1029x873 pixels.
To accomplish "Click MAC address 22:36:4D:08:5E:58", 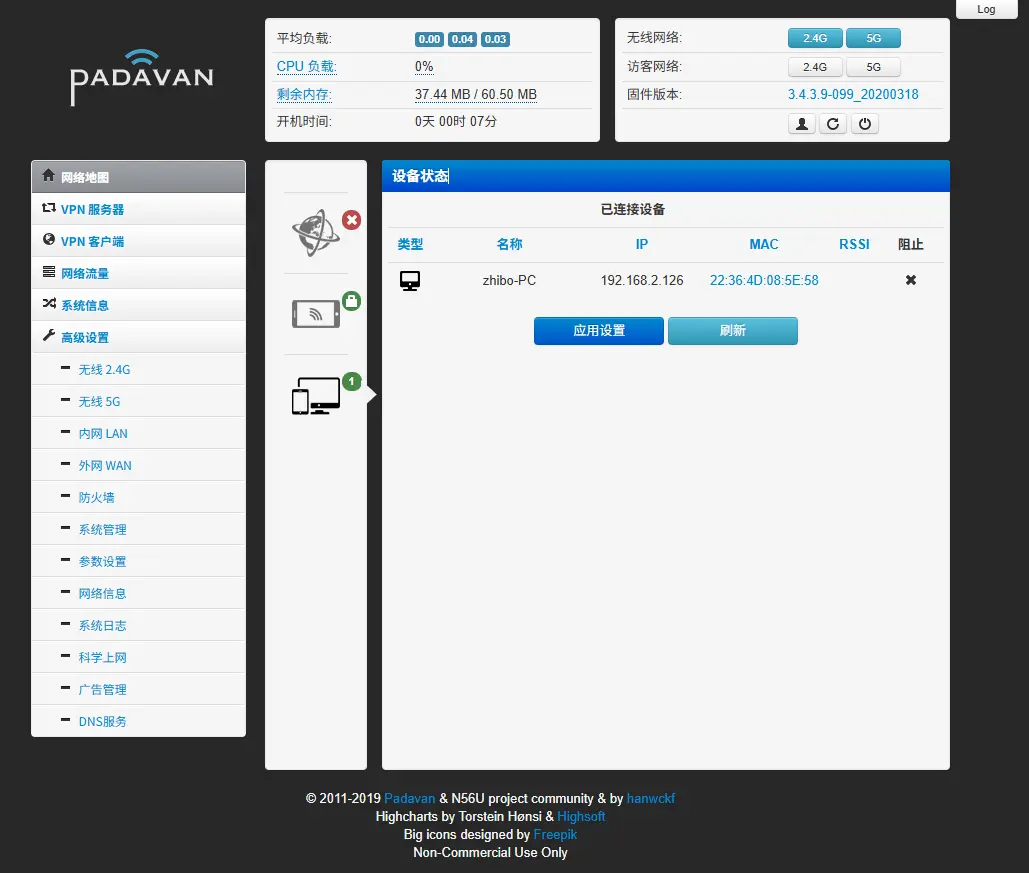I will click(764, 280).
